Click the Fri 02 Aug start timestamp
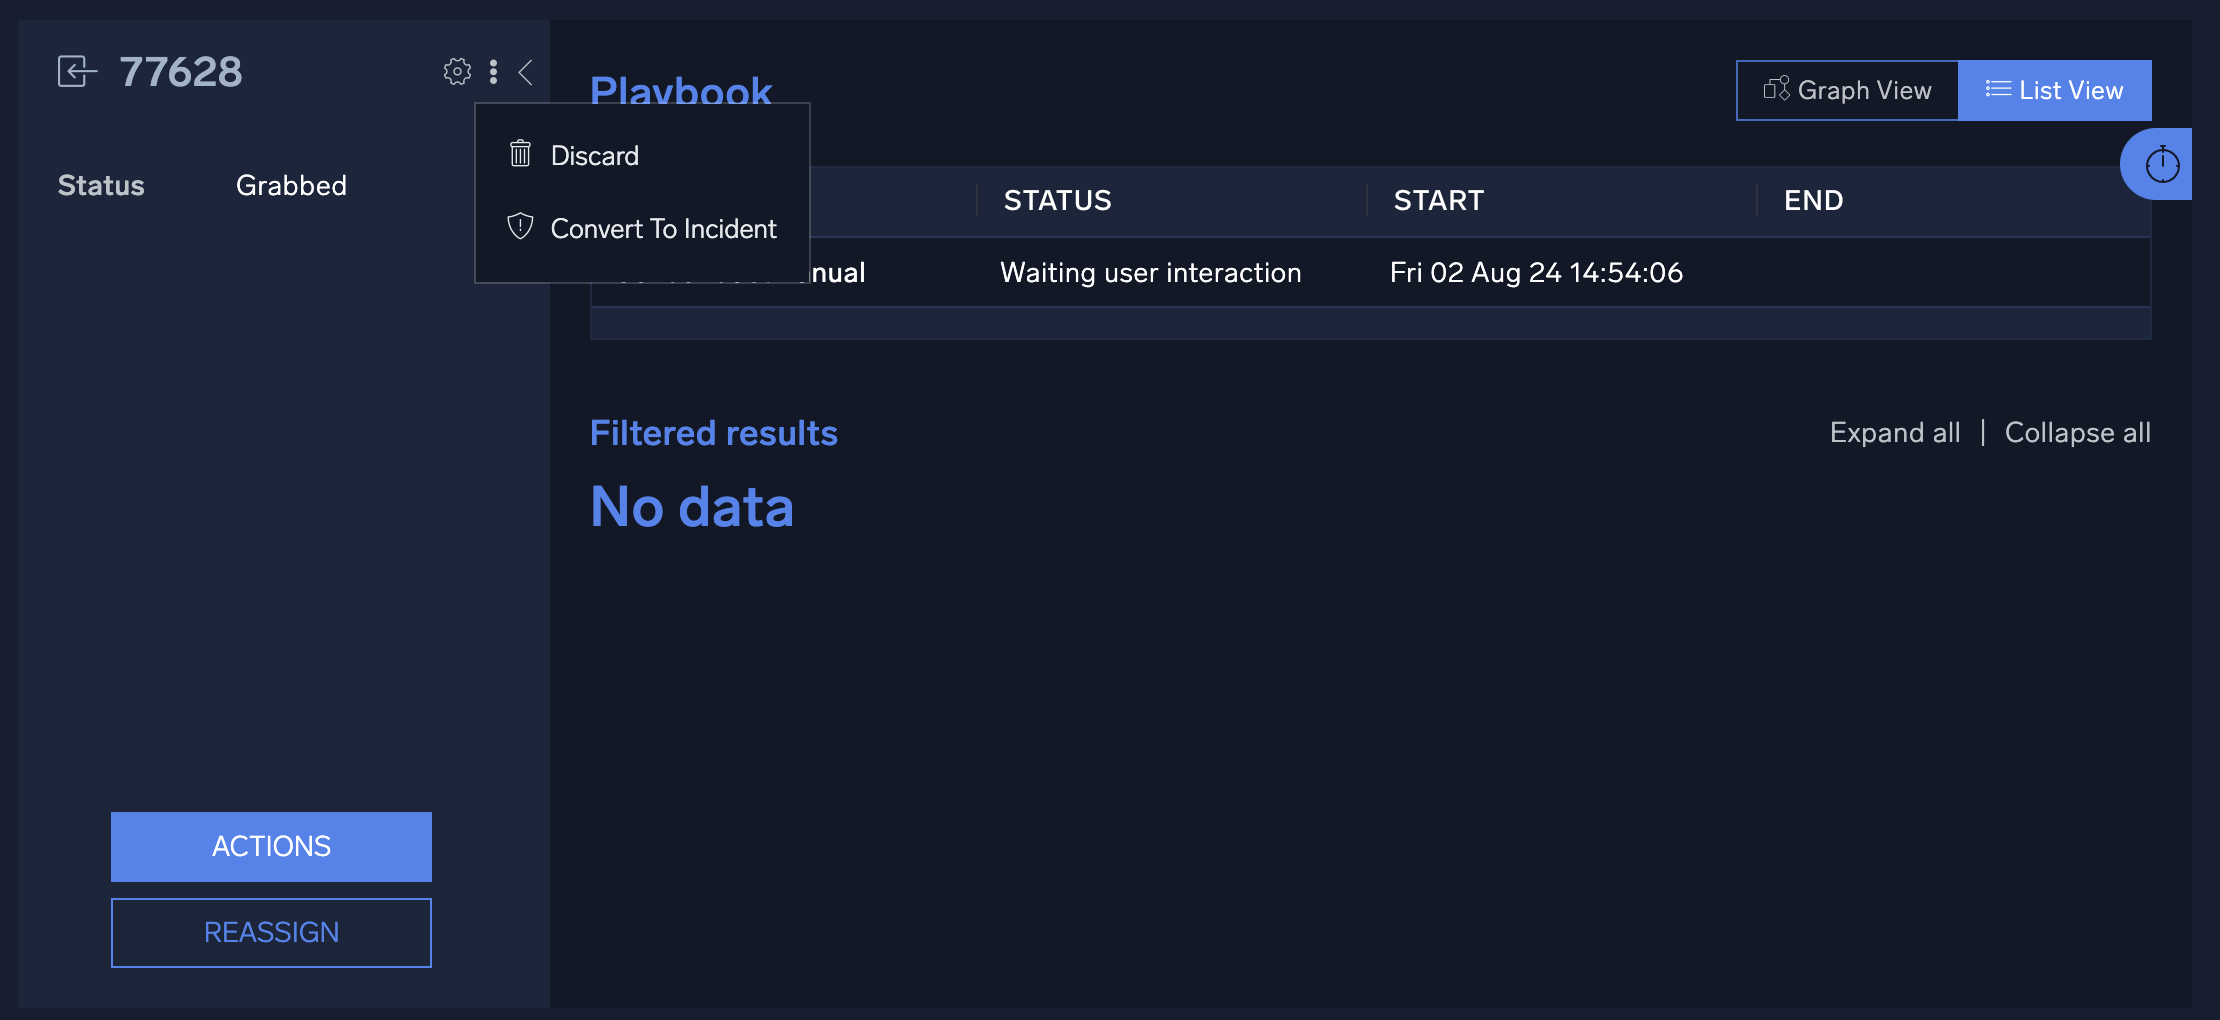 pos(1536,273)
